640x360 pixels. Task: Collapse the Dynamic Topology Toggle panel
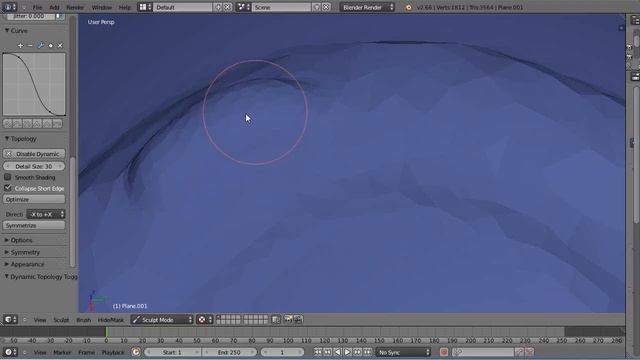pyautogui.click(x=7, y=276)
